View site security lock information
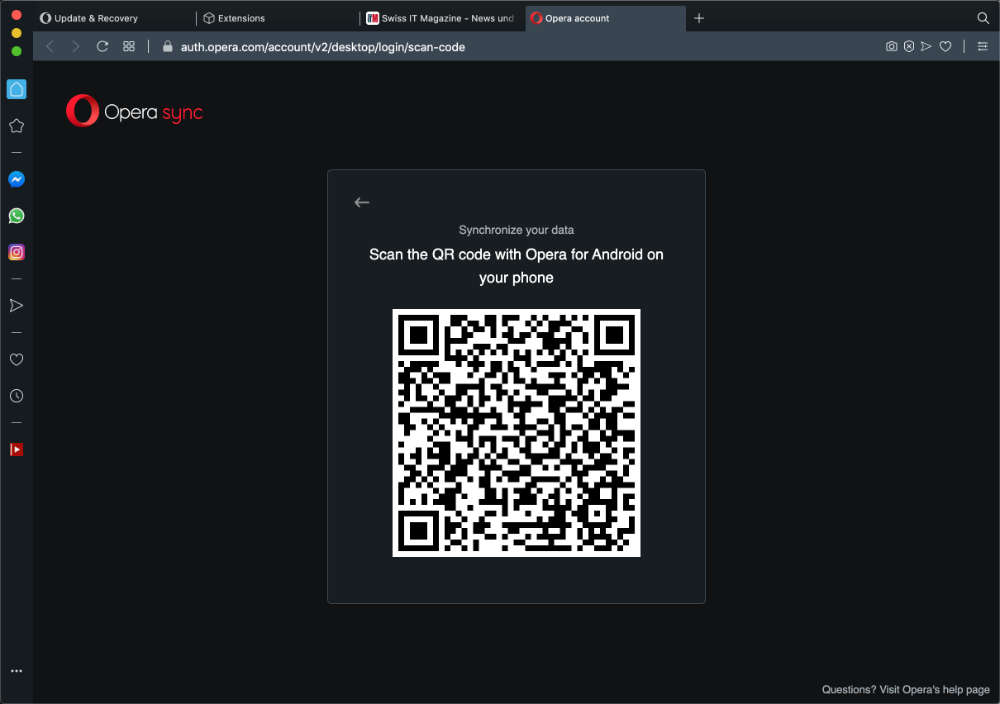The image size is (1000, 704). pos(168,47)
